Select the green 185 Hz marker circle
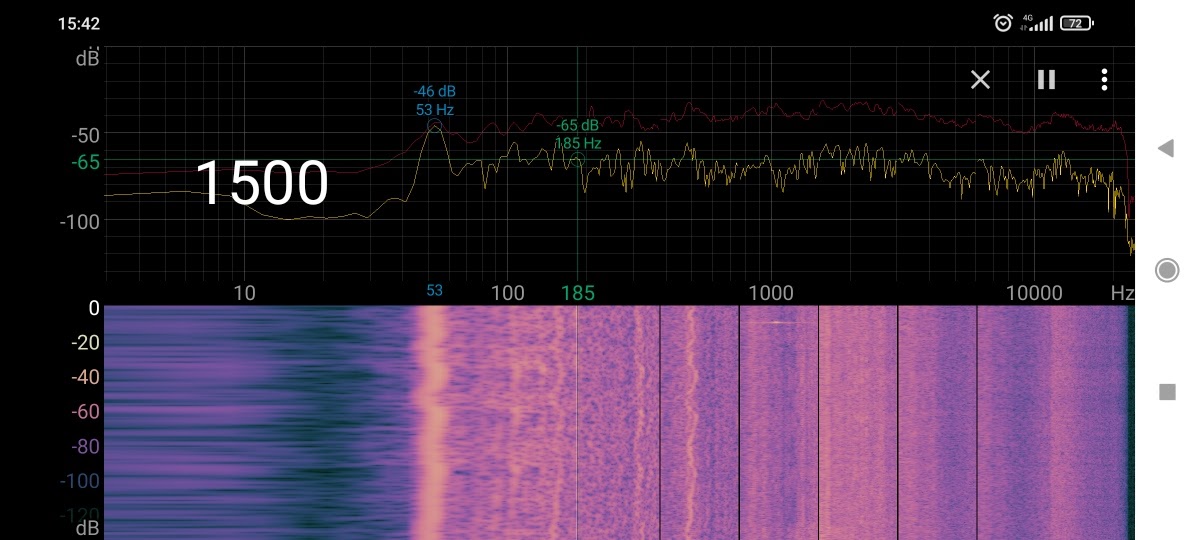The height and width of the screenshot is (540, 1200). [578, 160]
